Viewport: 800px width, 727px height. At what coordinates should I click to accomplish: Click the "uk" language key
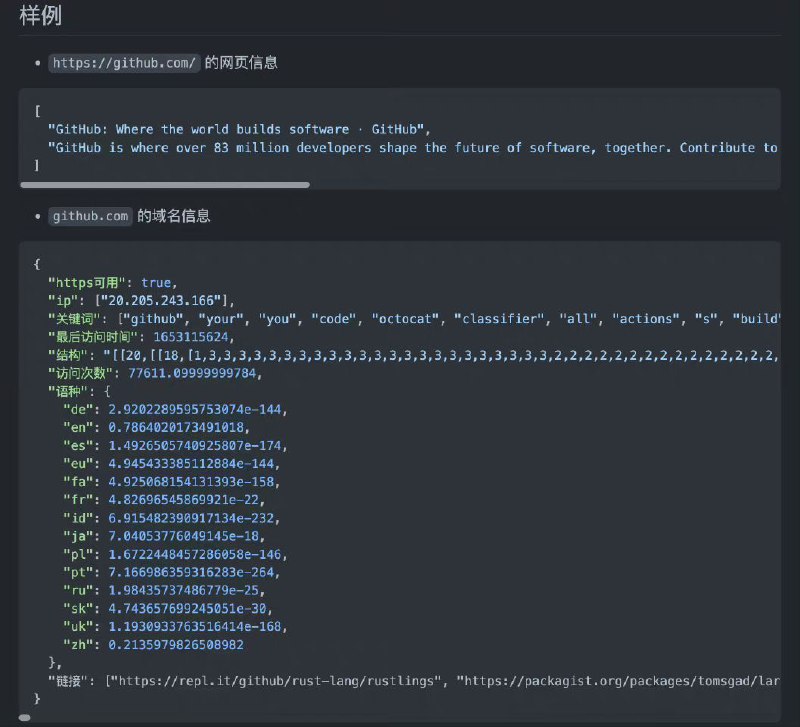[x=78, y=626]
